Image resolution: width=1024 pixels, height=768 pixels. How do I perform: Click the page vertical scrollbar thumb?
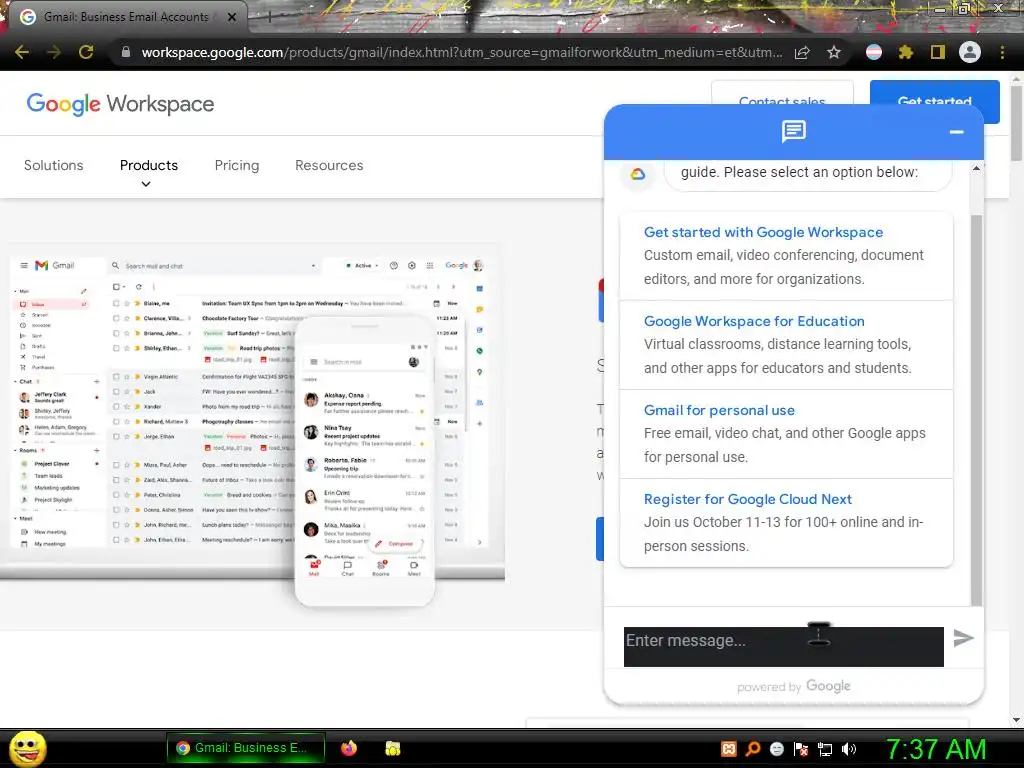[1016, 123]
